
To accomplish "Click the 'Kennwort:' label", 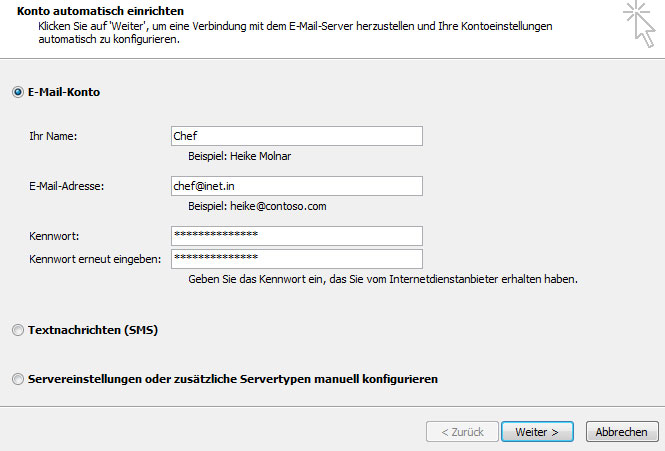I will (55, 236).
